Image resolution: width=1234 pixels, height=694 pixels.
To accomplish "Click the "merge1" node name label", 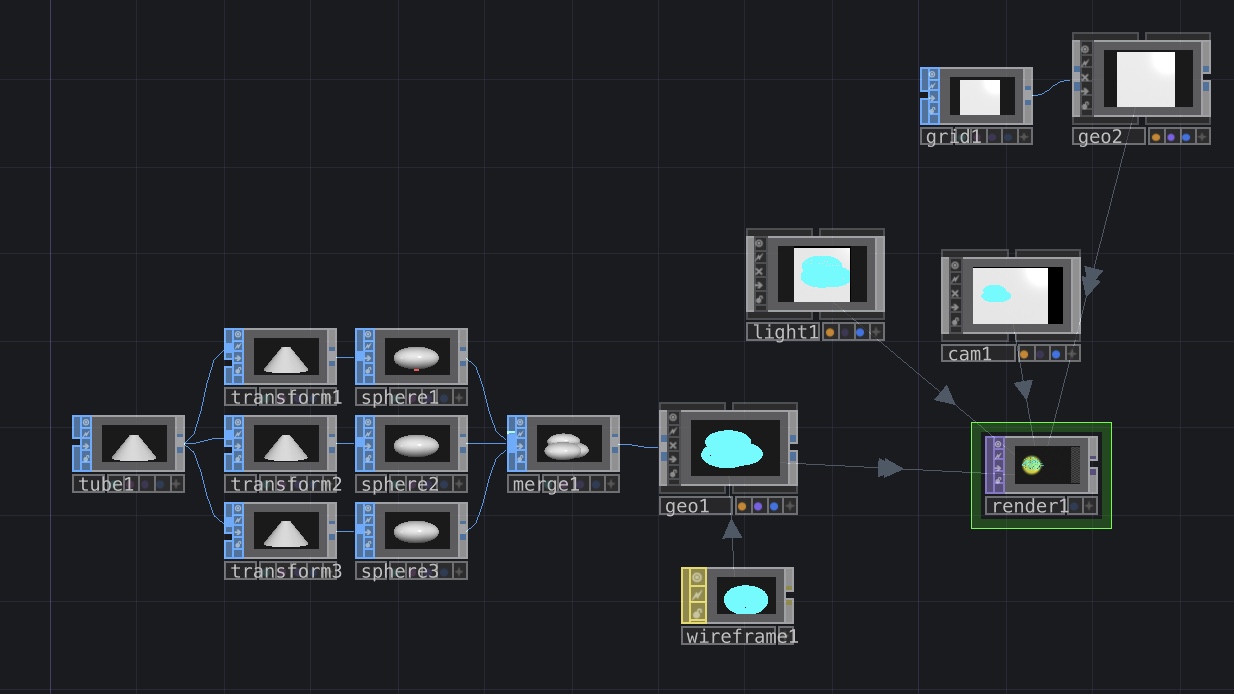I will click(x=546, y=484).
